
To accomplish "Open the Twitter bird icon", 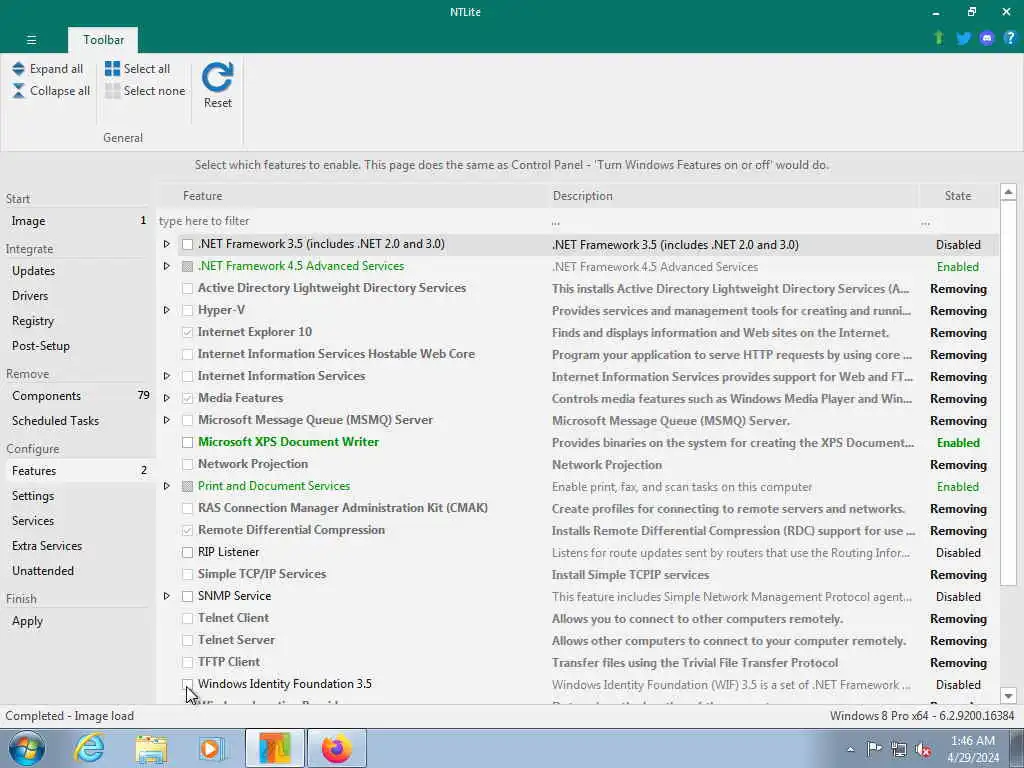I will [963, 39].
